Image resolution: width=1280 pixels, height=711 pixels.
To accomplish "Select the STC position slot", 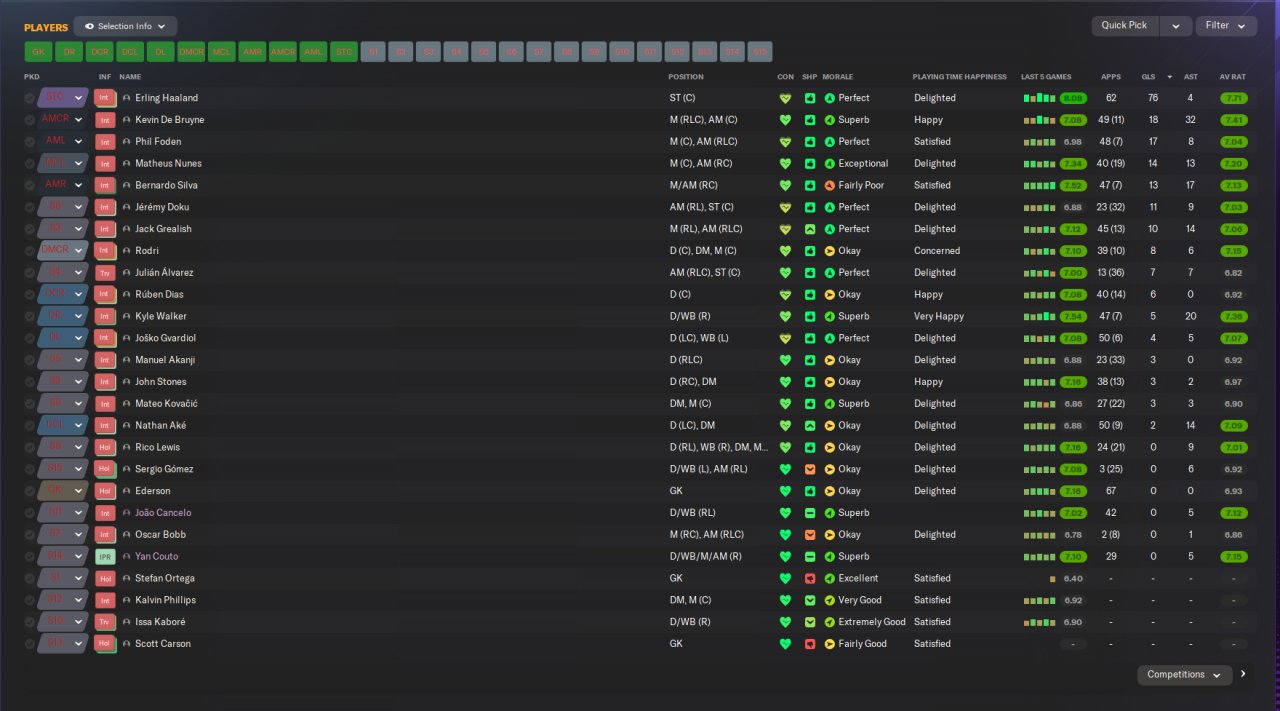I will (344, 52).
